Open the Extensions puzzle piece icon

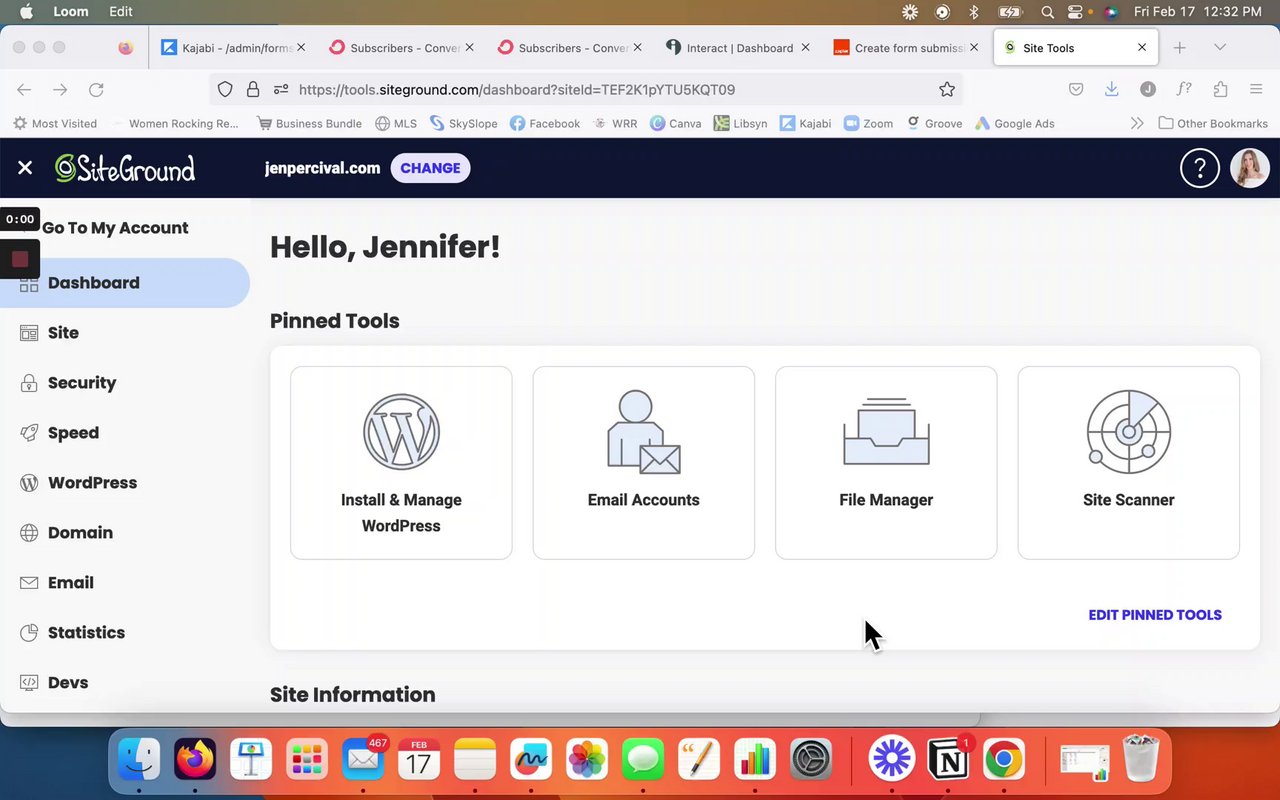1220,90
